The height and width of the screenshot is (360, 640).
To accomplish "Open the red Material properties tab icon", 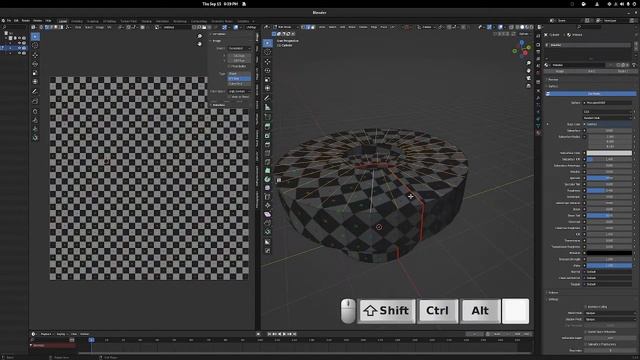I will click(538, 133).
